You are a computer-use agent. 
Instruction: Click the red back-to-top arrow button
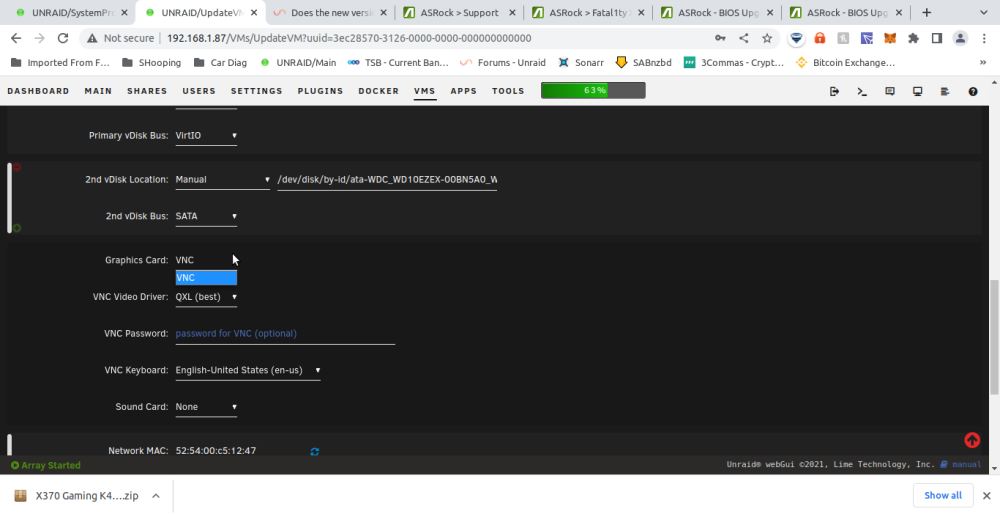click(972, 440)
